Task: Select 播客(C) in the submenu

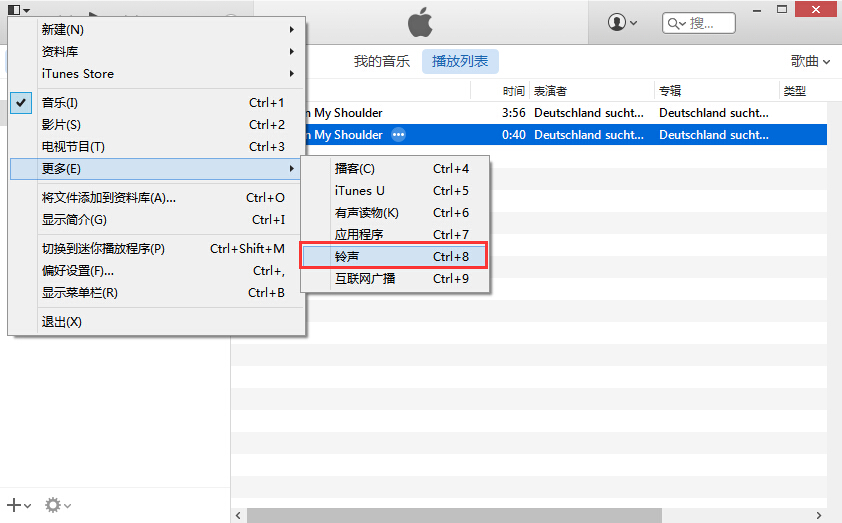Action: pos(395,169)
